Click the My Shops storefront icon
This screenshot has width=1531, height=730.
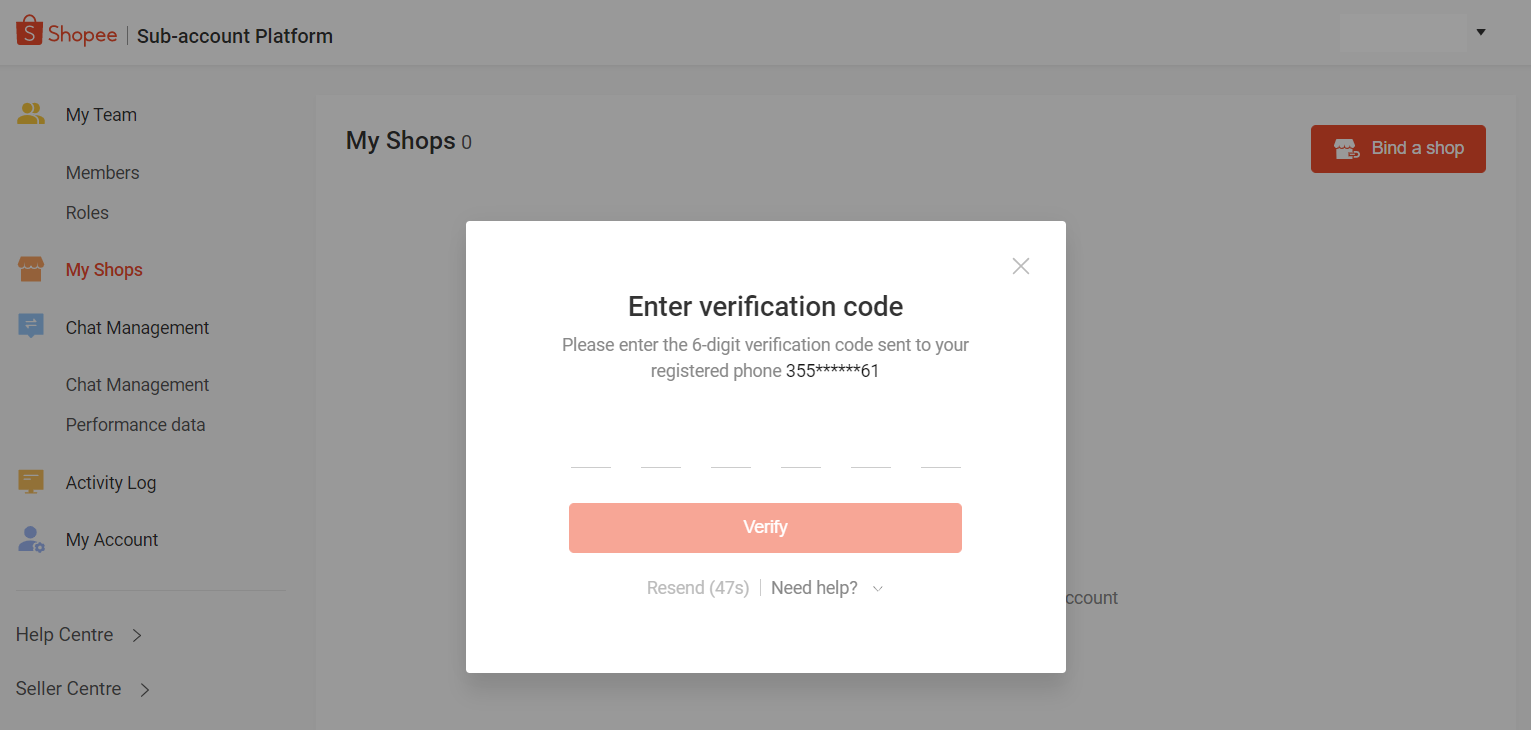click(31, 268)
